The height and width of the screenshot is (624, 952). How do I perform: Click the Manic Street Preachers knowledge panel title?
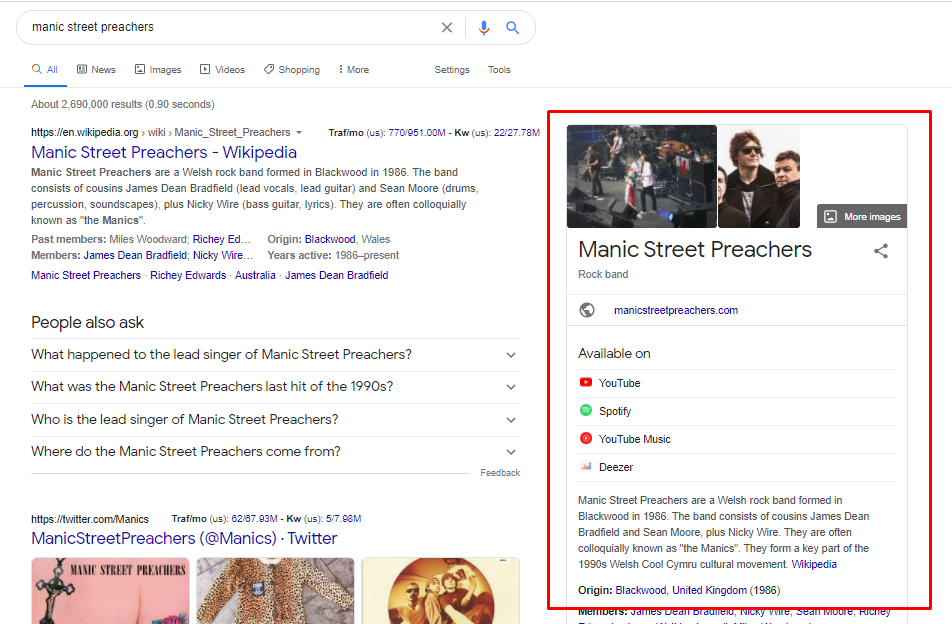pyautogui.click(x=695, y=249)
